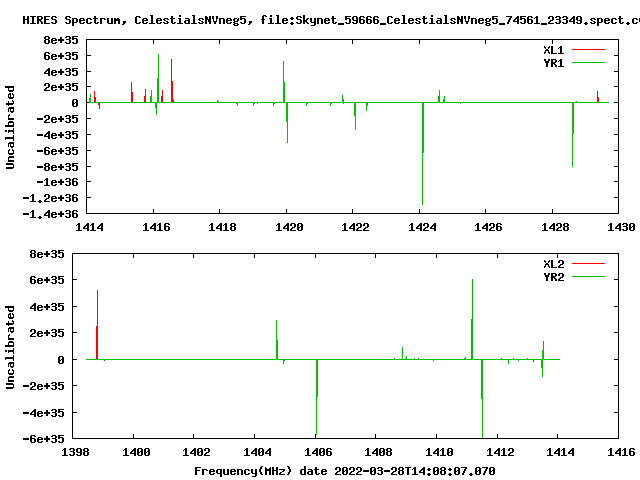Image resolution: width=640 pixels, height=480 pixels.
Task: Click the green positive spike near 1404.7 MHz
Action: (277, 340)
